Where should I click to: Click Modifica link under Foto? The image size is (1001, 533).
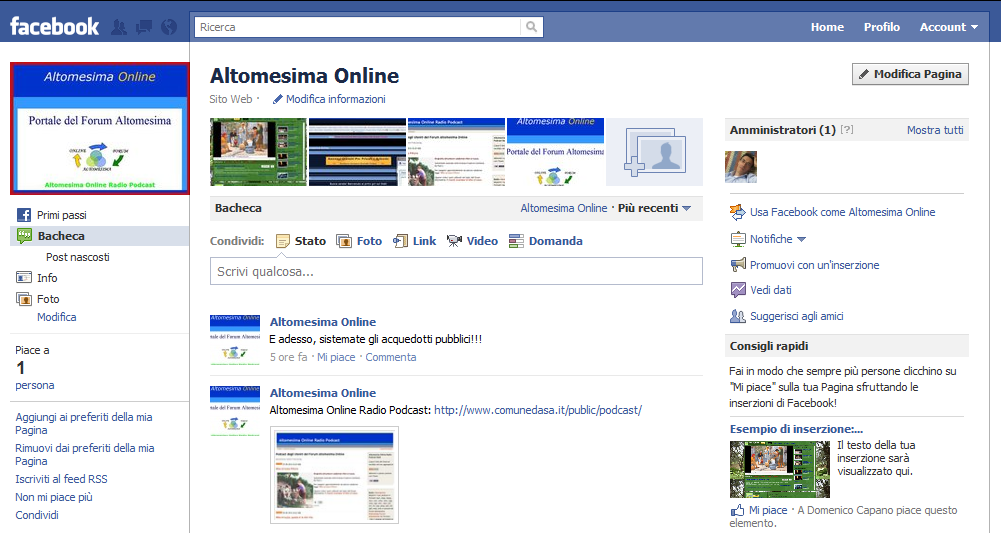[56, 317]
